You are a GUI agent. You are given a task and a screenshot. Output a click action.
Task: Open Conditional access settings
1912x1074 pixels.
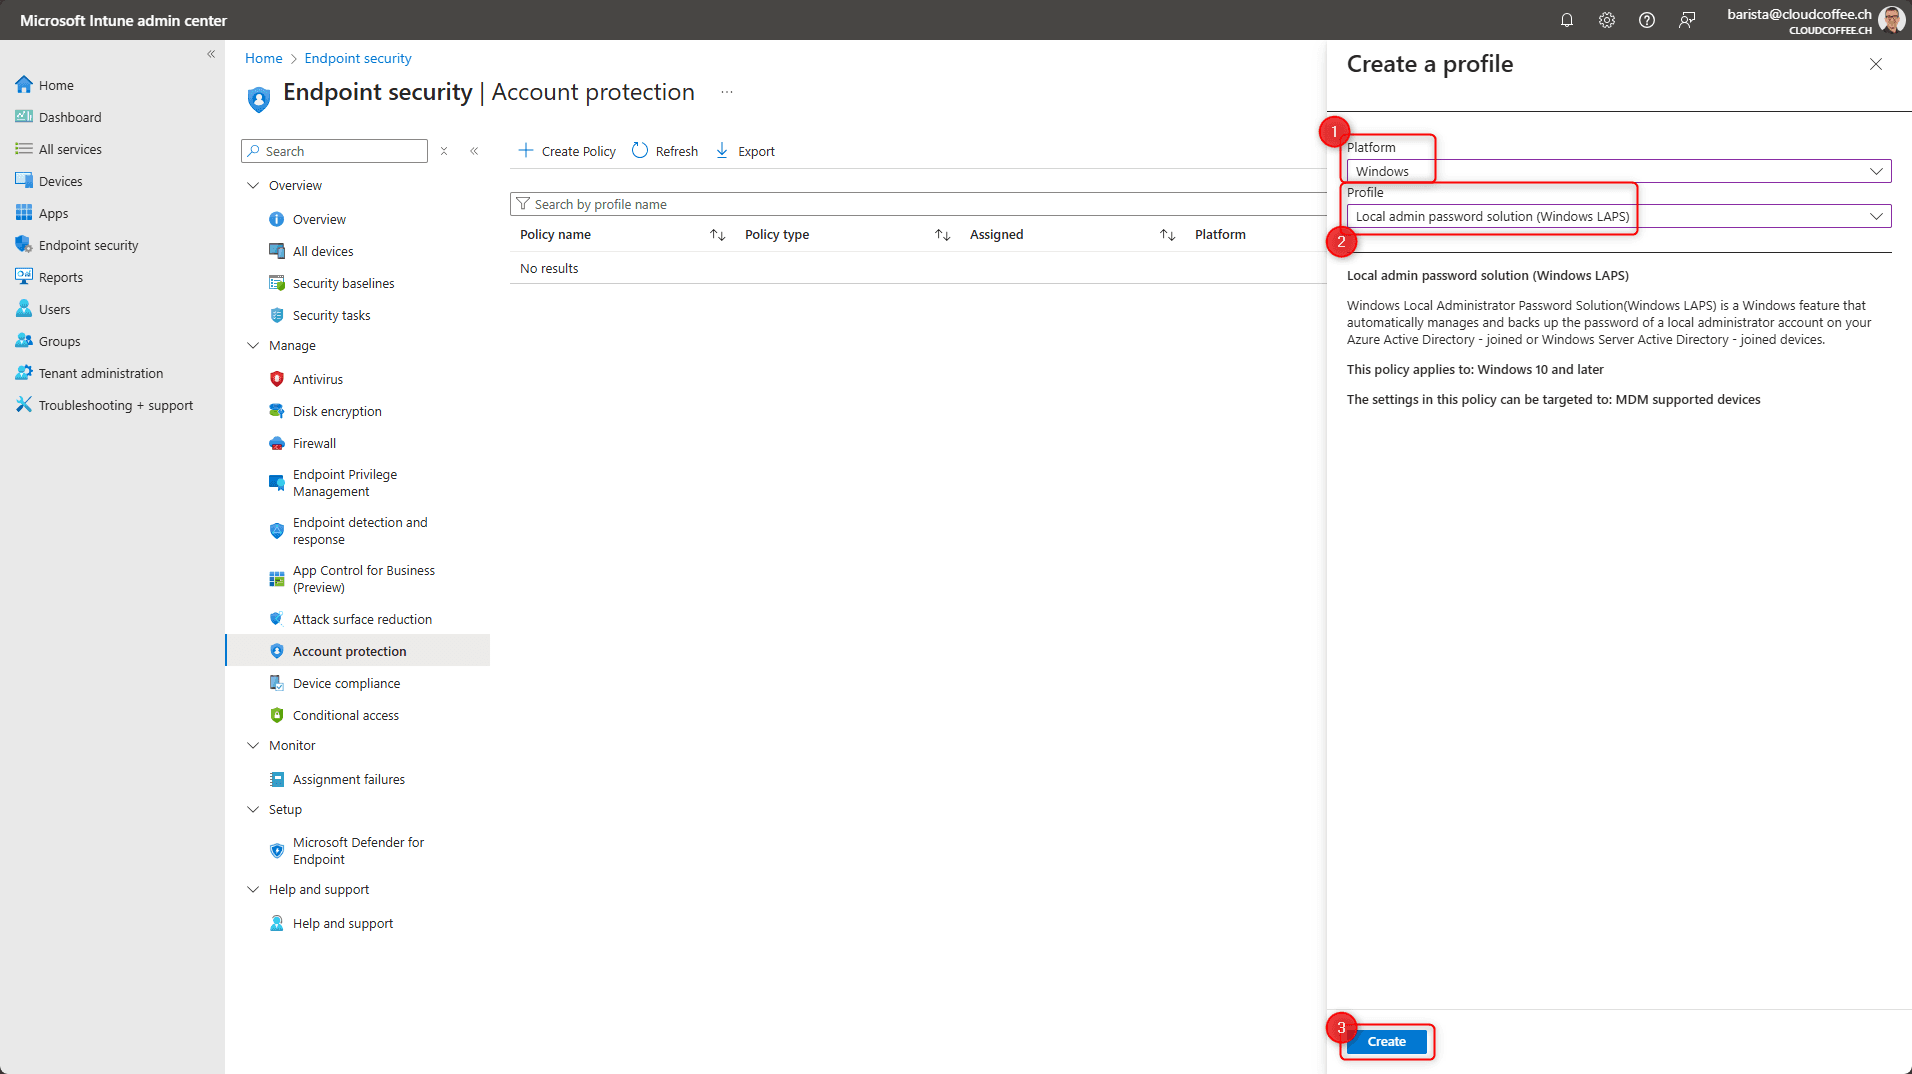346,715
